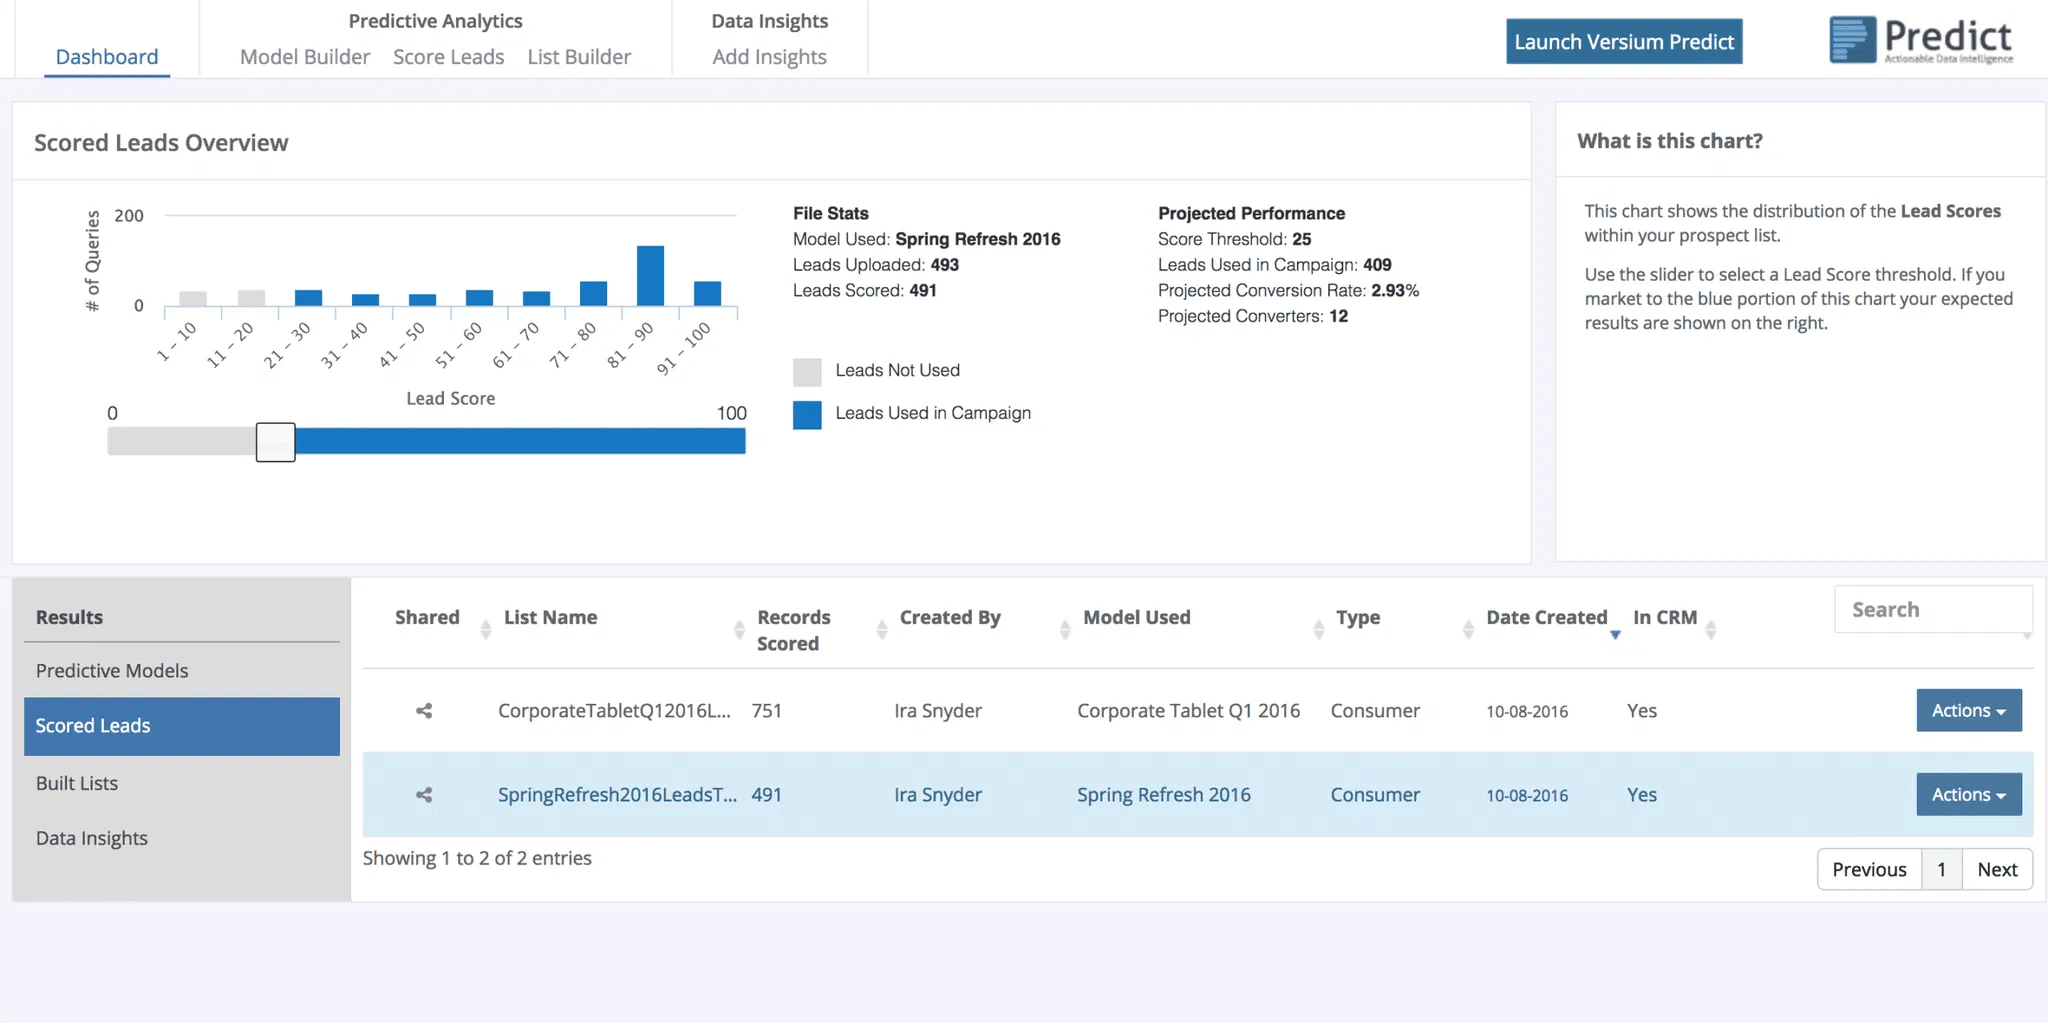Switch to Score Leads tab

point(448,57)
